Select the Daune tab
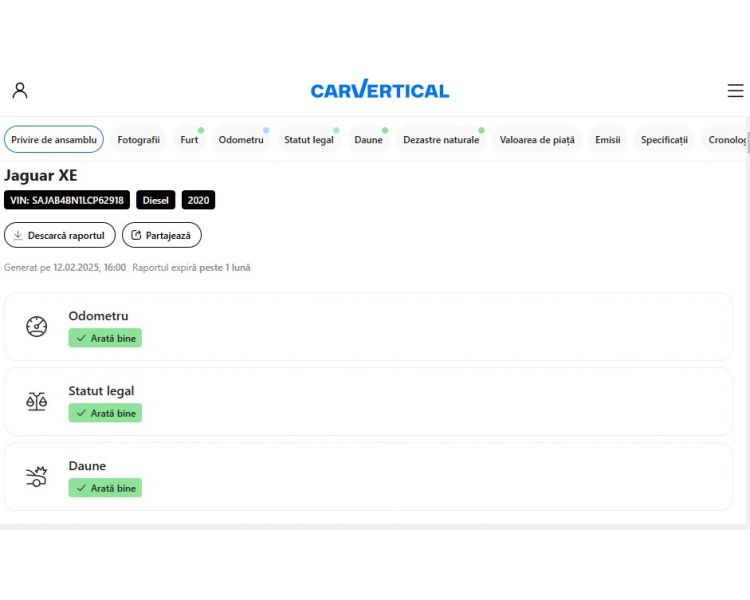 368,140
